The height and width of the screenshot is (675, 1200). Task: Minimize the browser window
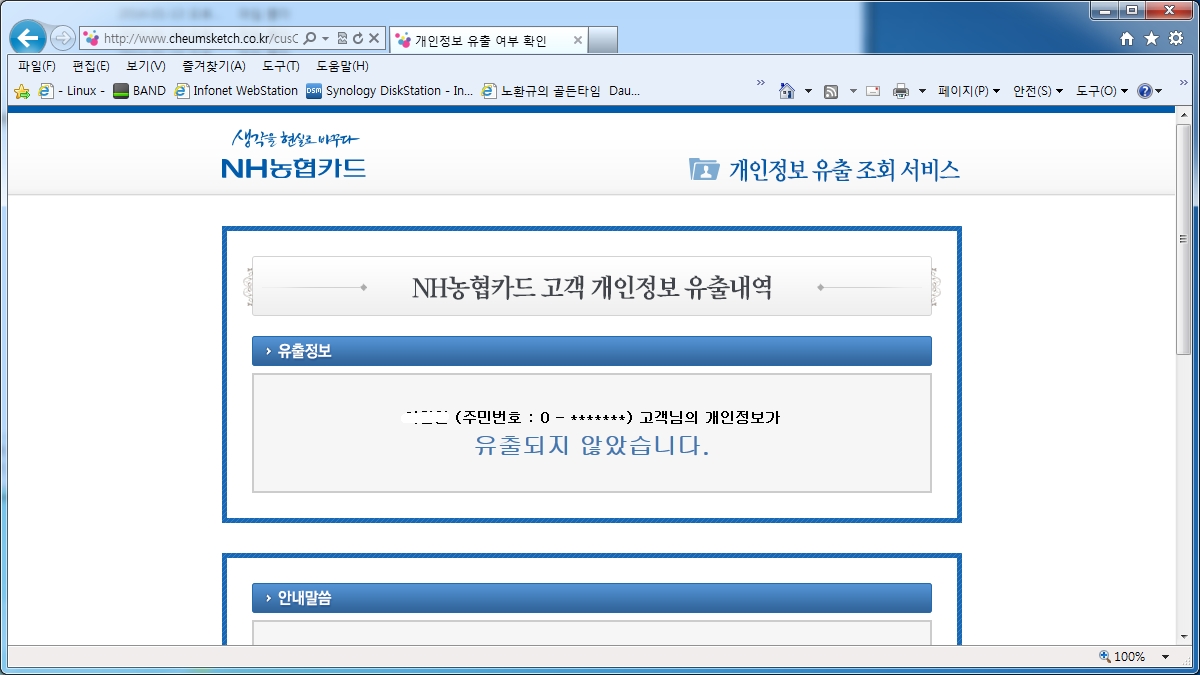pos(1106,10)
